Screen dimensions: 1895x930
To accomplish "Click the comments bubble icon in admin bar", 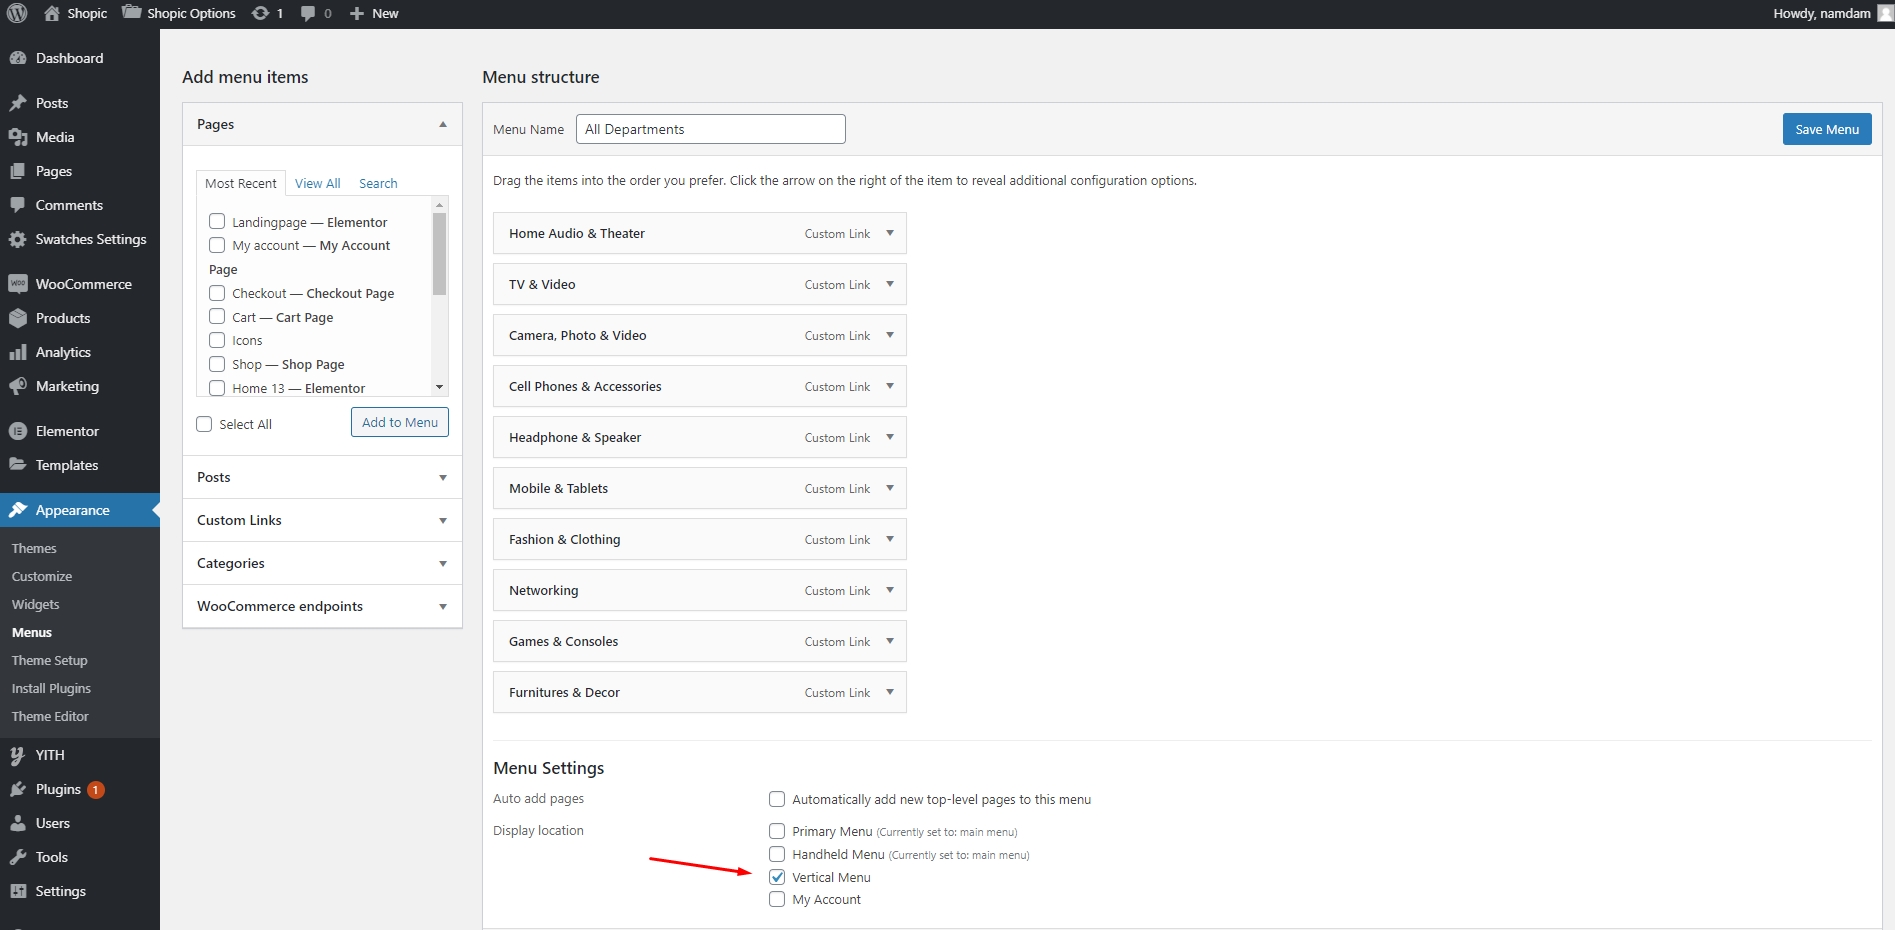I will 308,13.
